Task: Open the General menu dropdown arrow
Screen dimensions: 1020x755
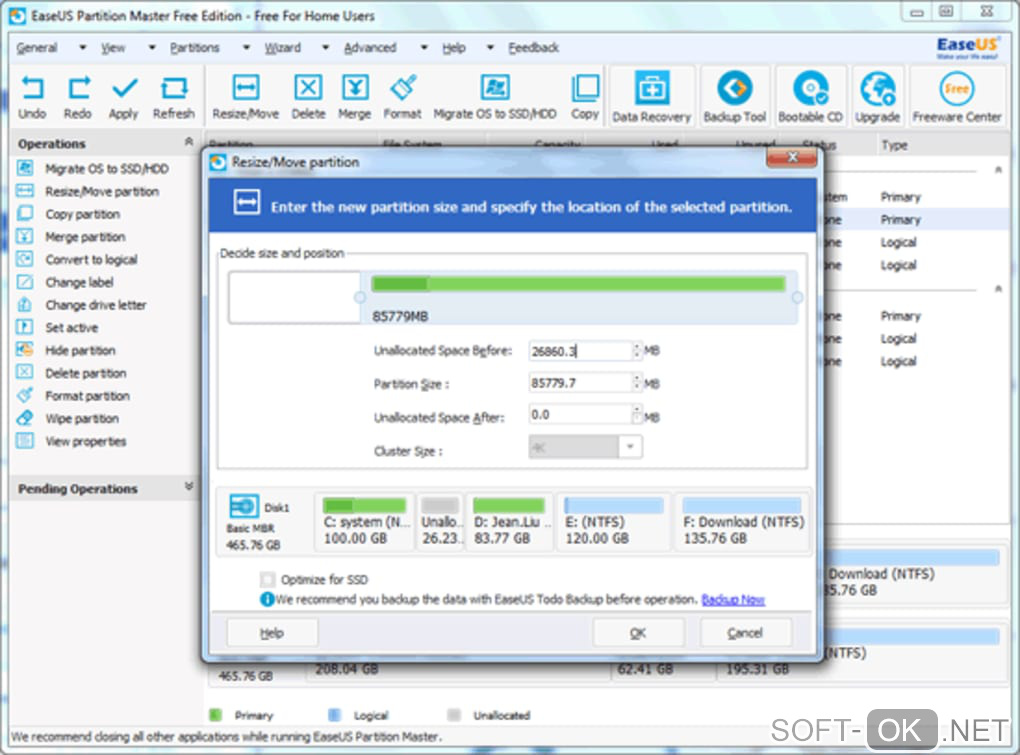Action: coord(83,47)
